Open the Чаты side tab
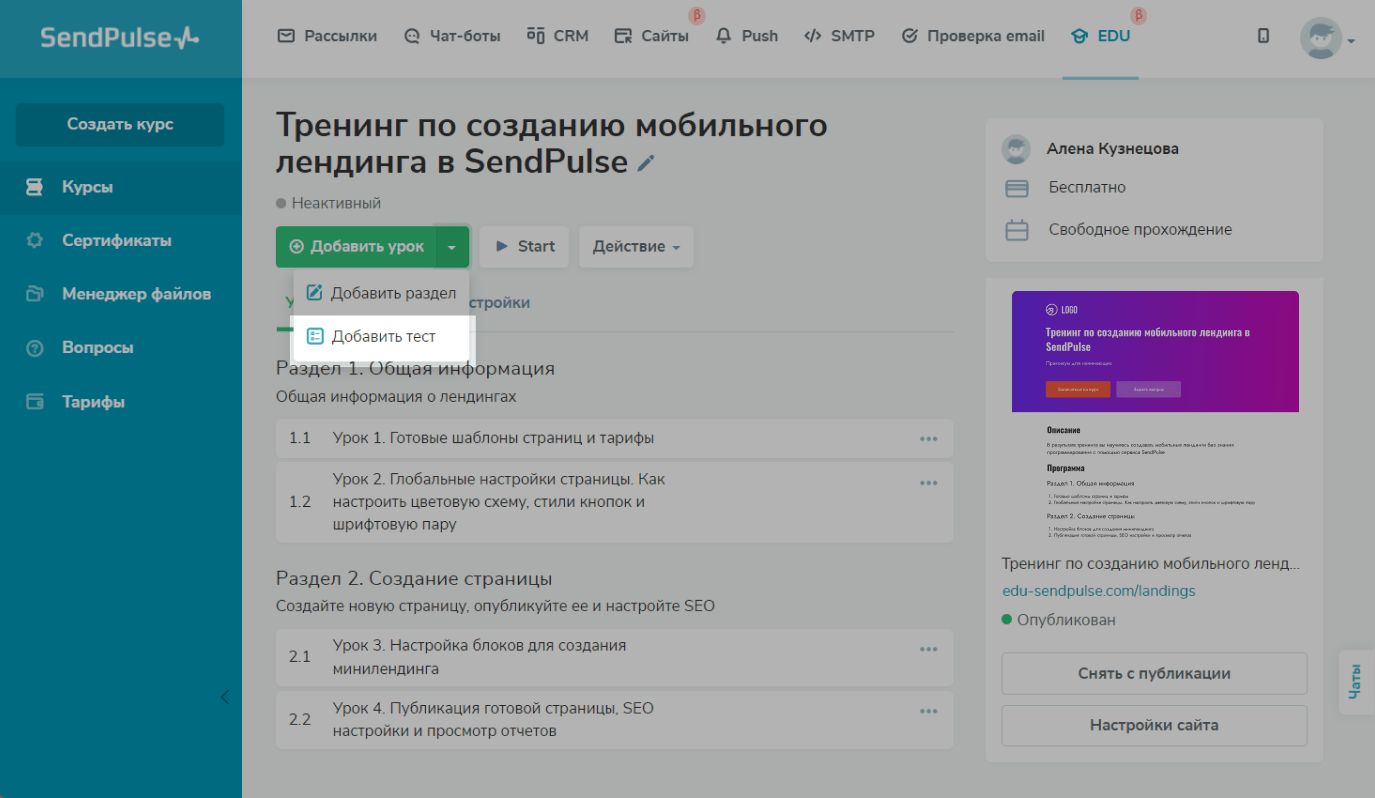This screenshot has height=798, width=1375. [1355, 682]
